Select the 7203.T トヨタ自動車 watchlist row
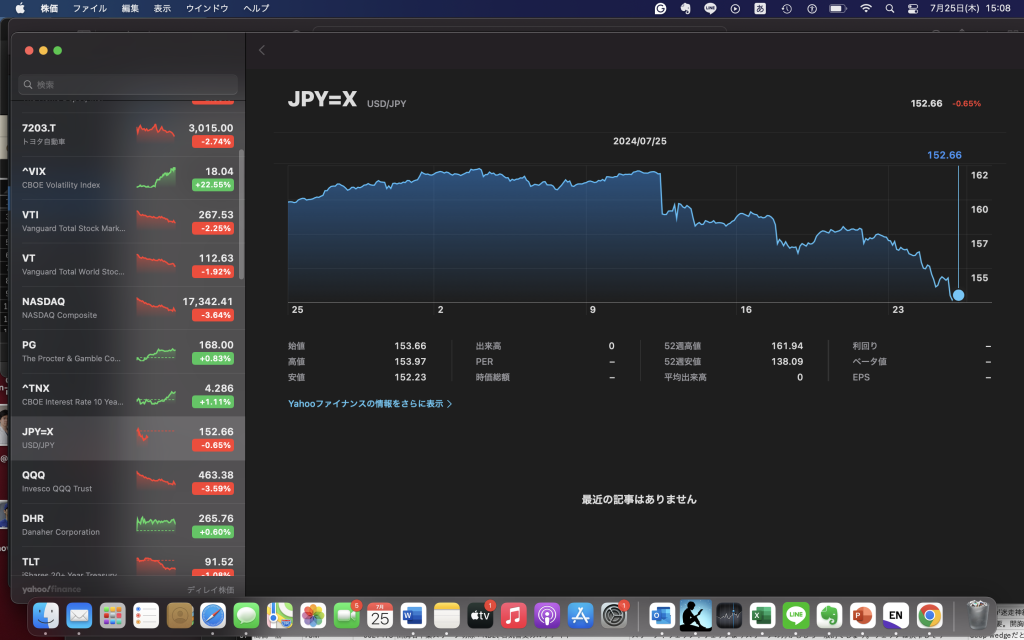Image resolution: width=1024 pixels, height=640 pixels. click(127, 134)
